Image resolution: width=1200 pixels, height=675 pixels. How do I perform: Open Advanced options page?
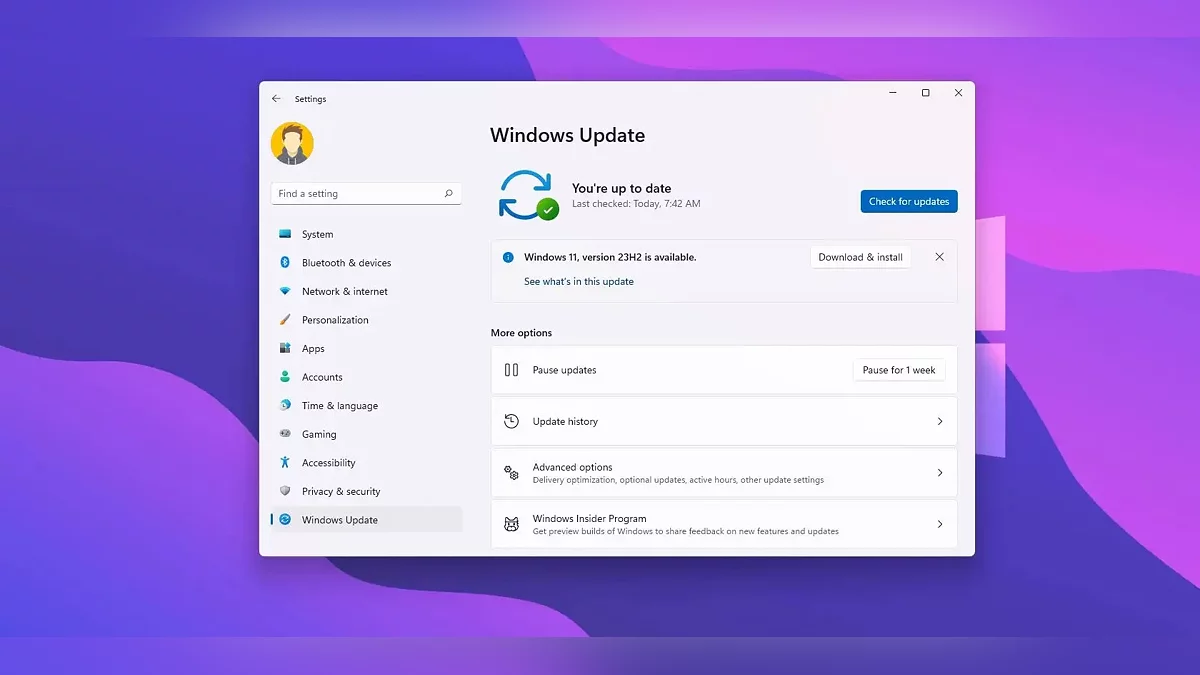pos(724,473)
